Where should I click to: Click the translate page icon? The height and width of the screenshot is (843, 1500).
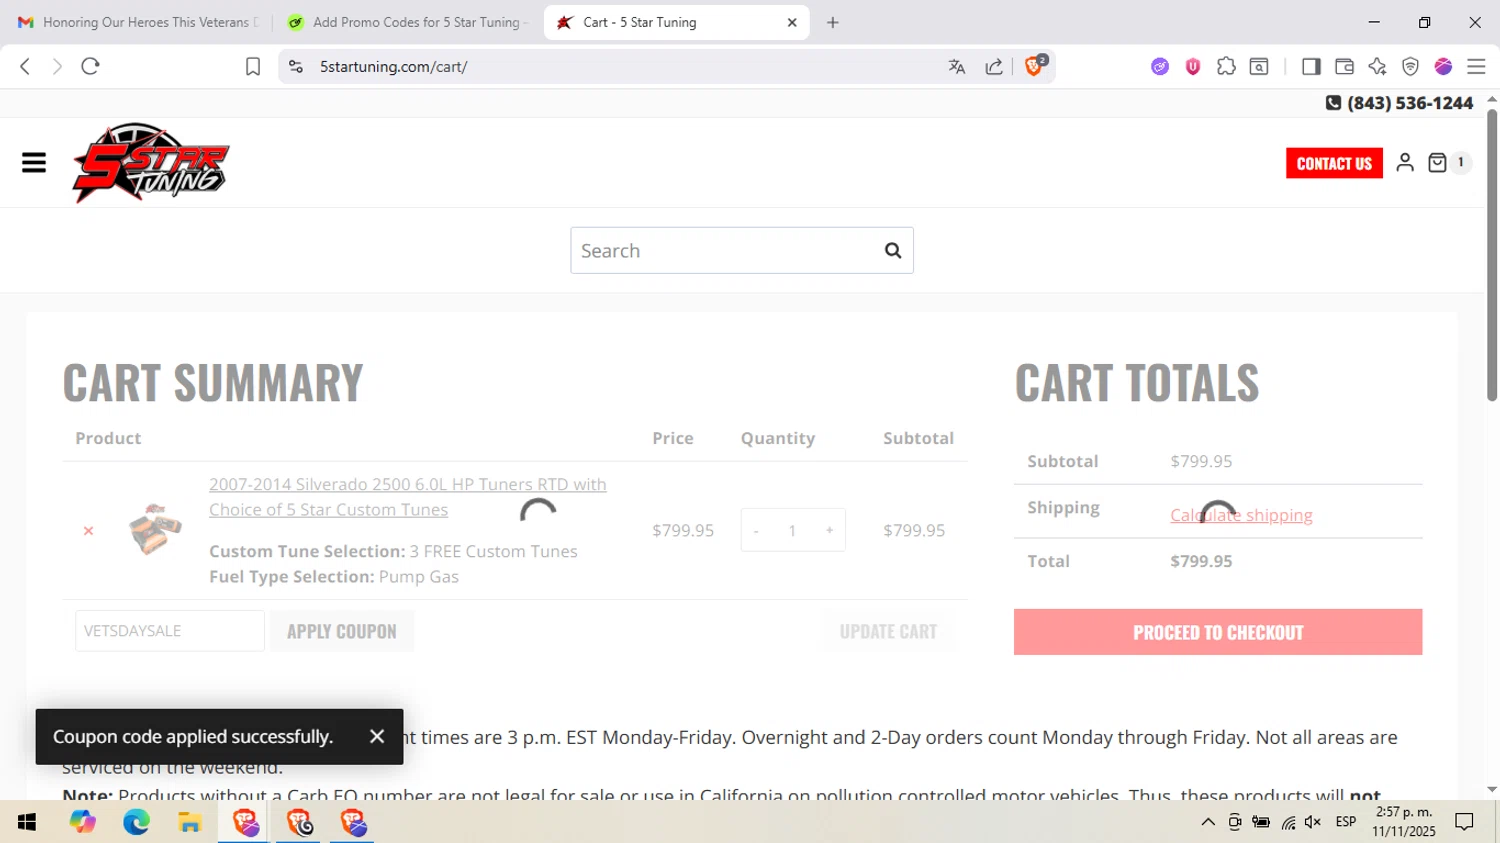(x=957, y=66)
